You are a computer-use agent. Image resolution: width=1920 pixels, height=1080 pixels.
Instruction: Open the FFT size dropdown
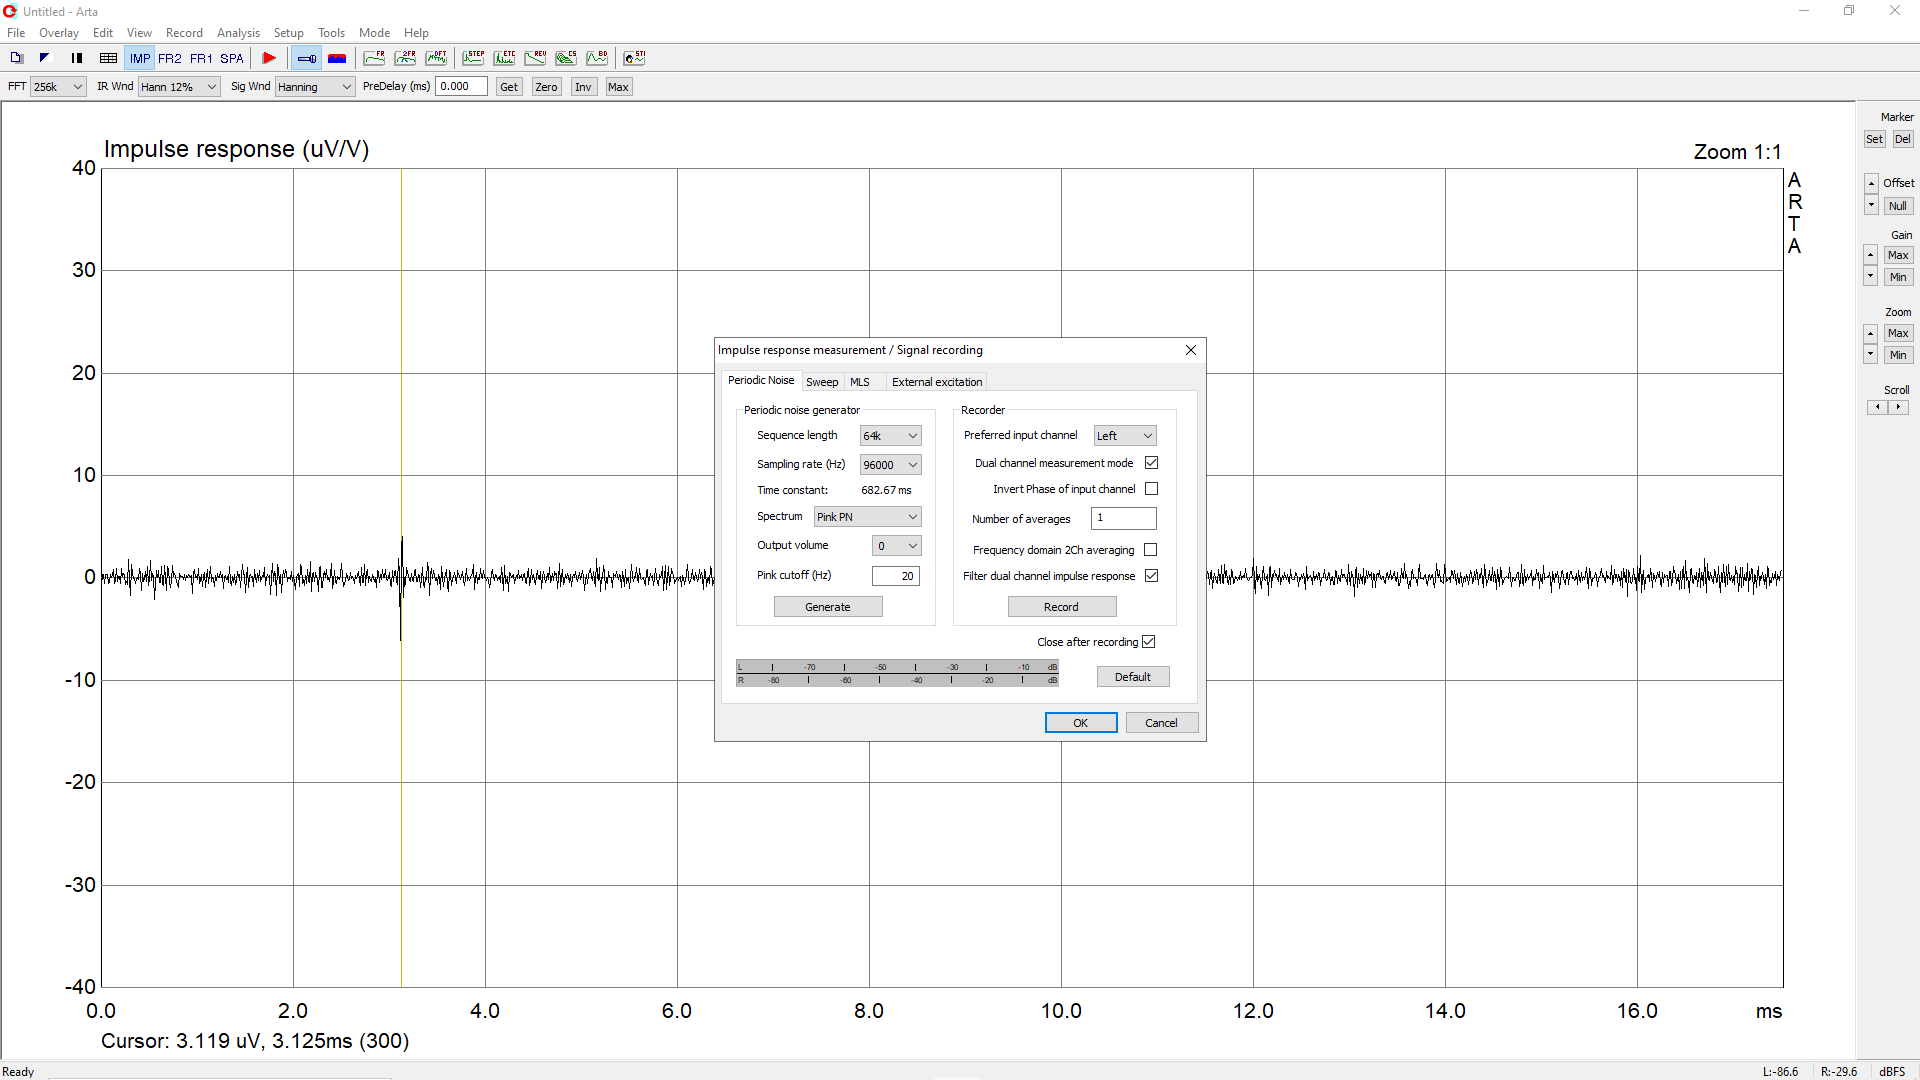tap(58, 87)
